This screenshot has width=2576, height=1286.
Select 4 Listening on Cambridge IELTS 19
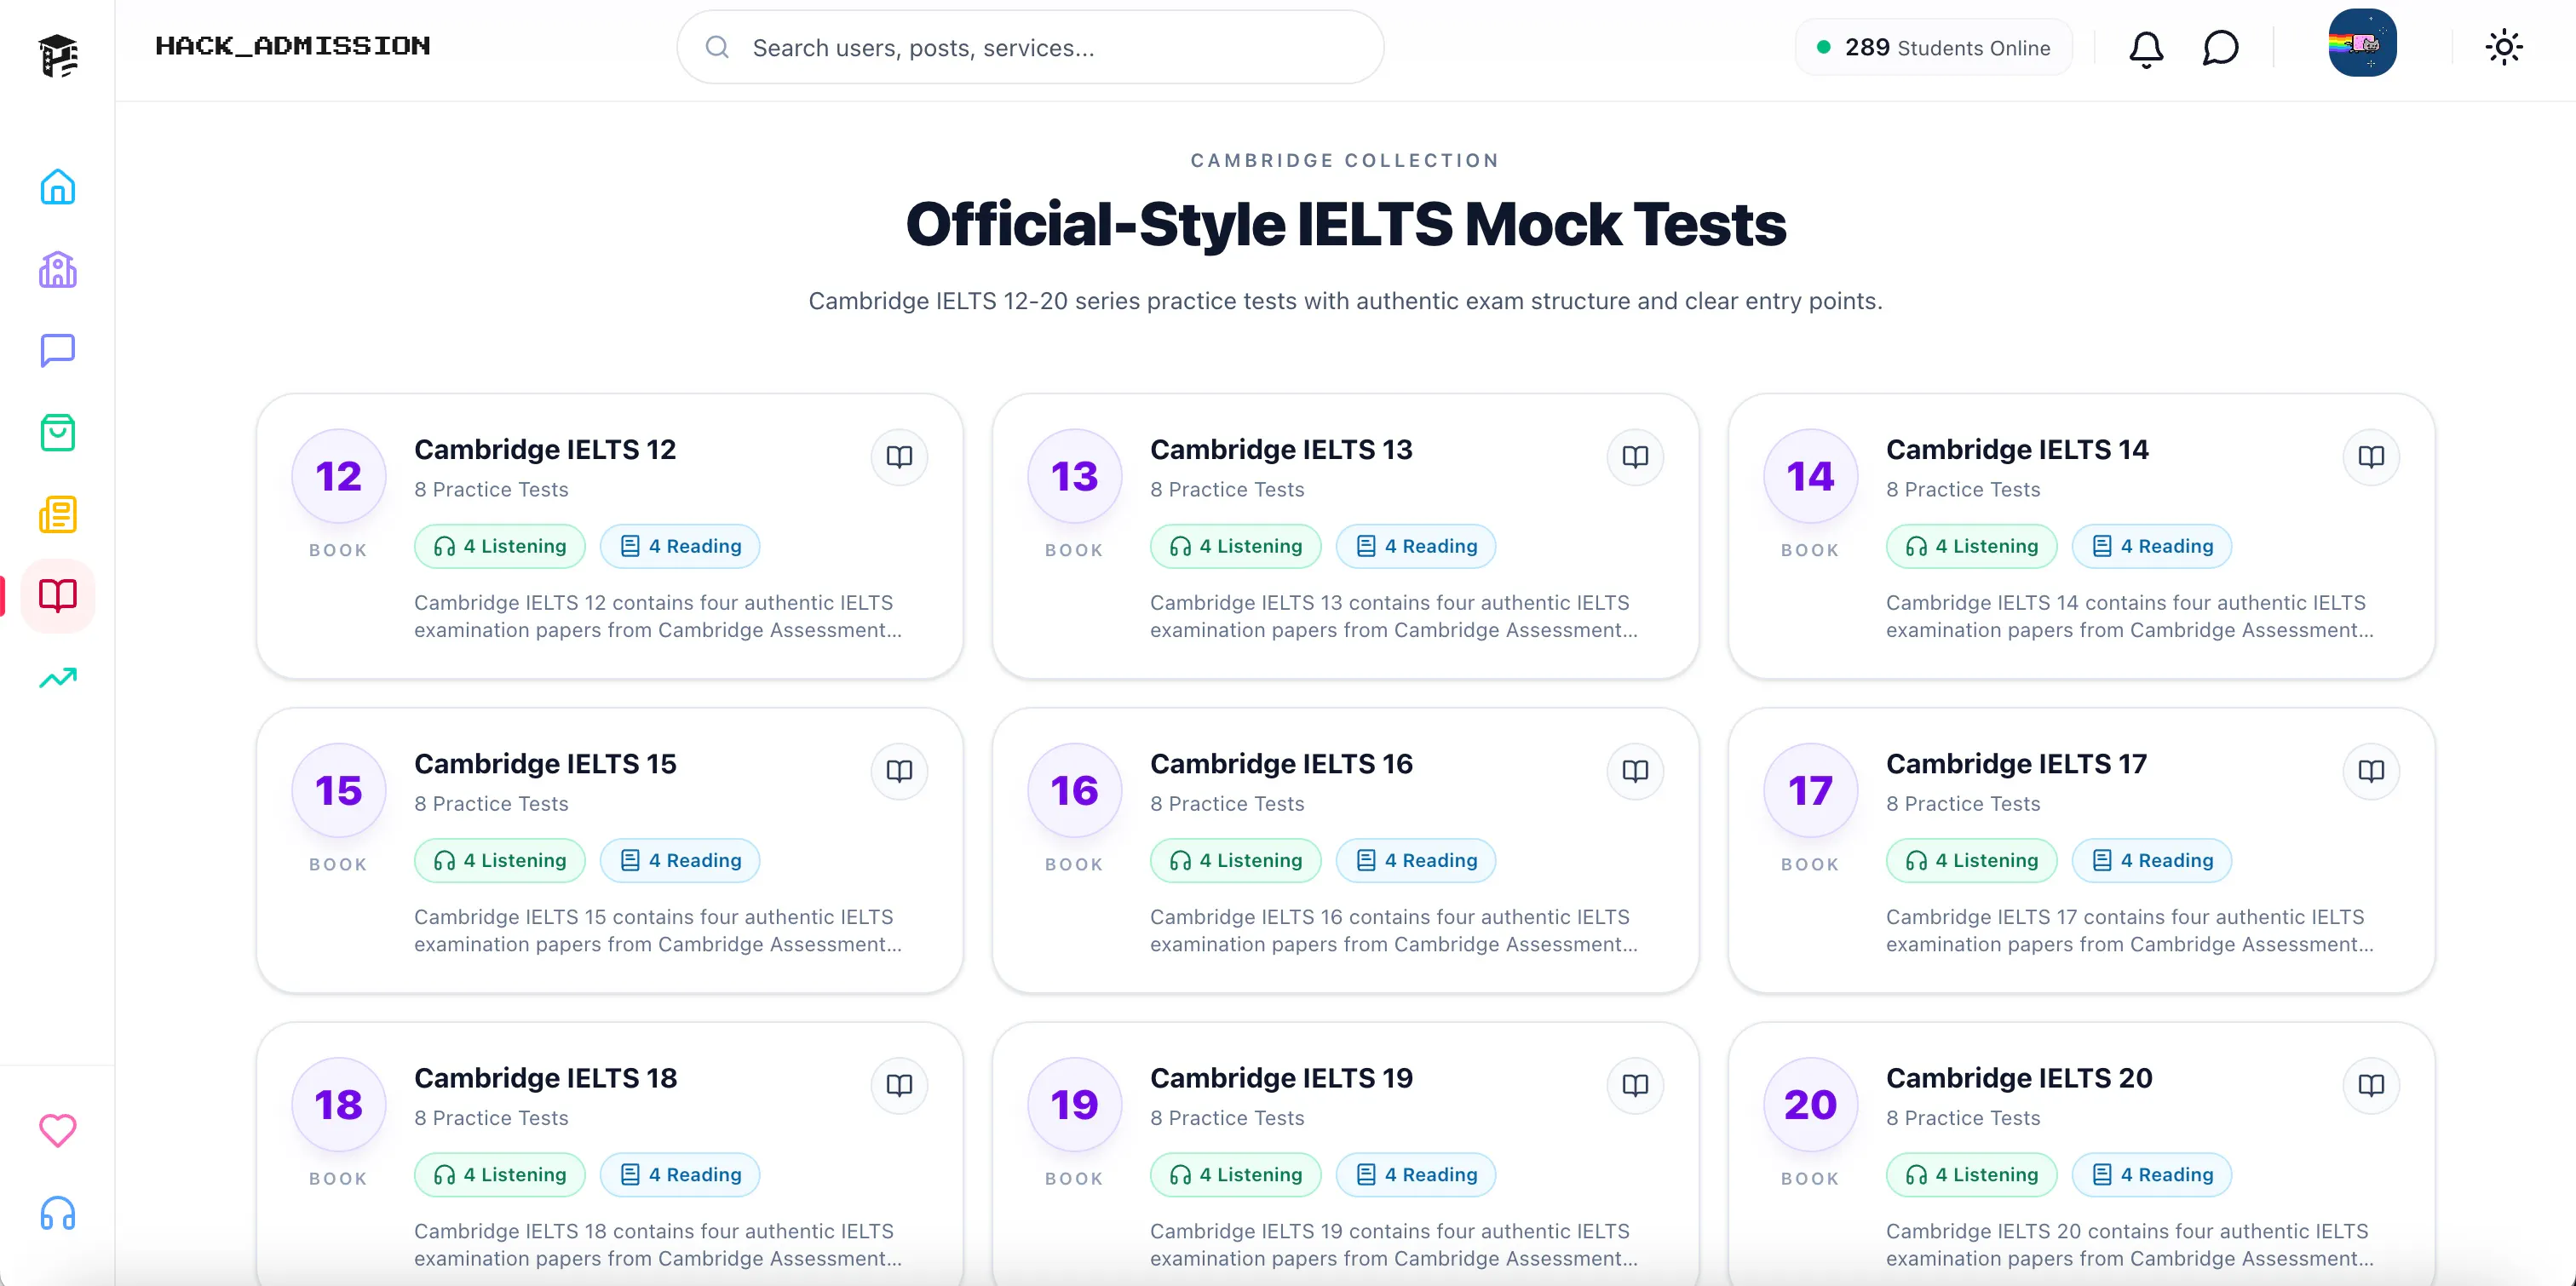point(1236,1174)
